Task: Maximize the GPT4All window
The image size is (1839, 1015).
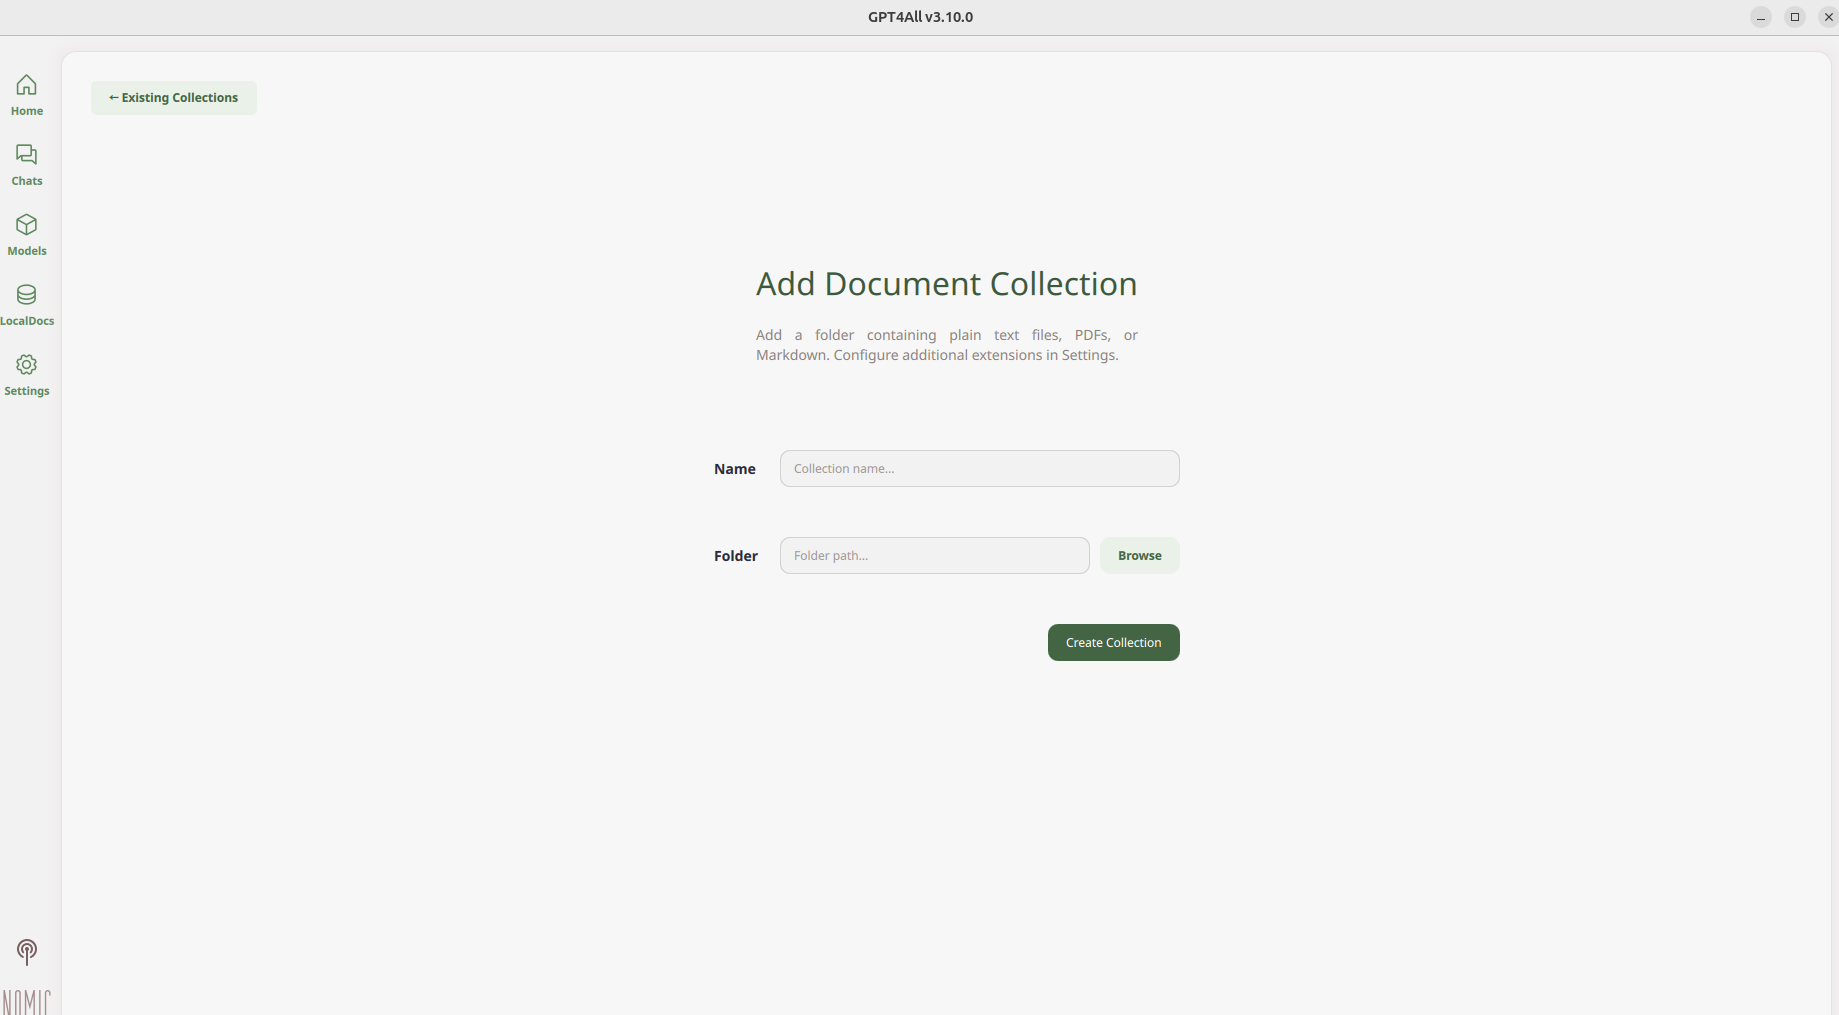Action: click(1795, 17)
